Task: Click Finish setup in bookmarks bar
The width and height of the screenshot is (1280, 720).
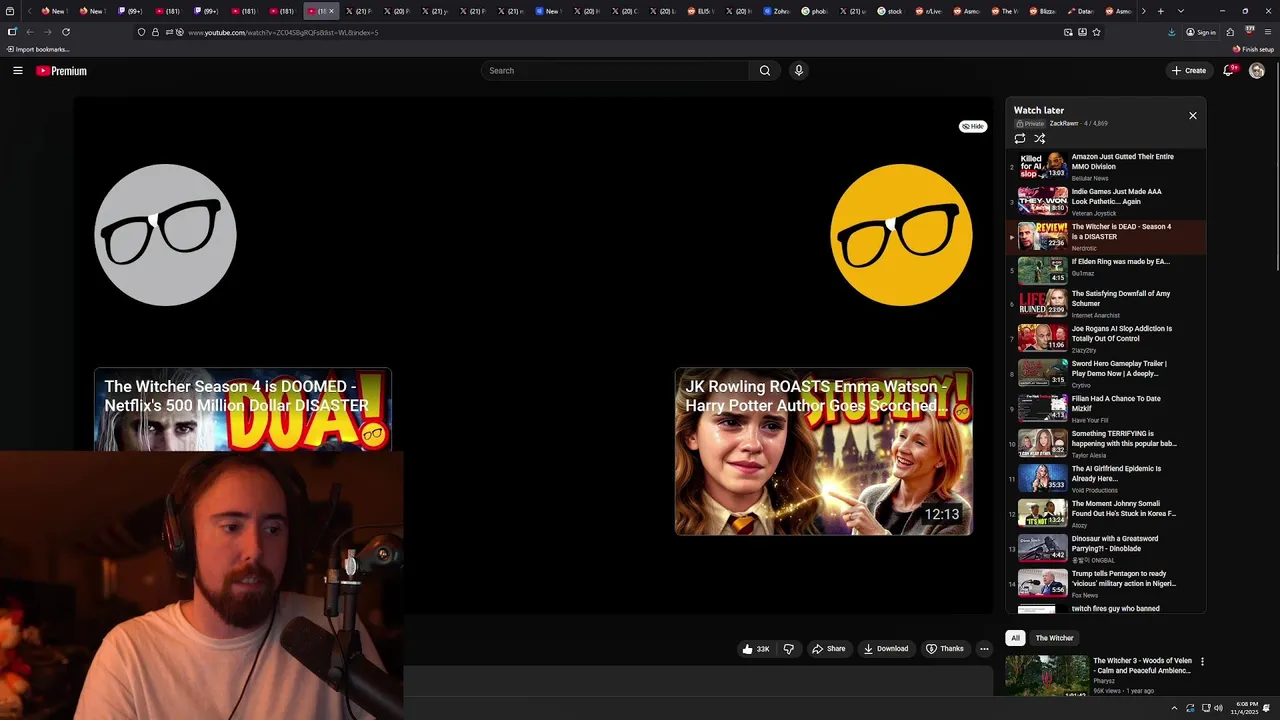Action: [x=1253, y=49]
